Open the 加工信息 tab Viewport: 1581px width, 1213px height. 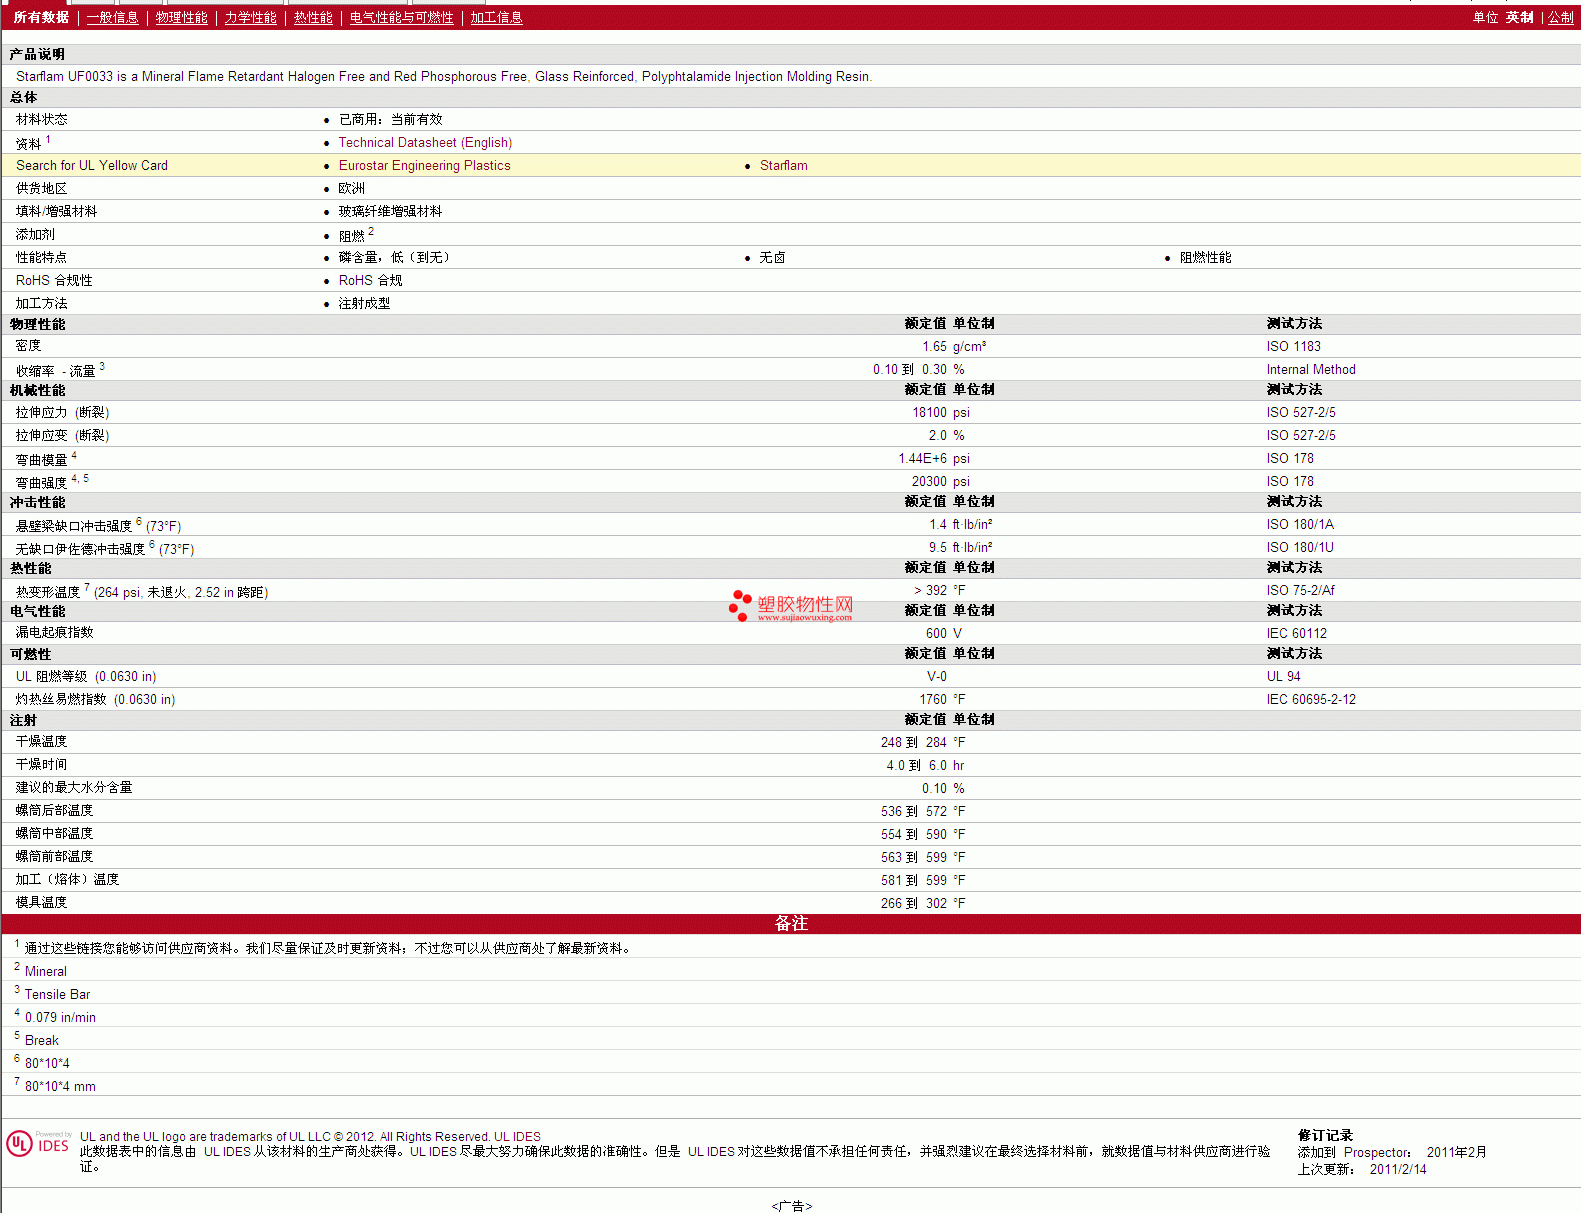pos(497,17)
